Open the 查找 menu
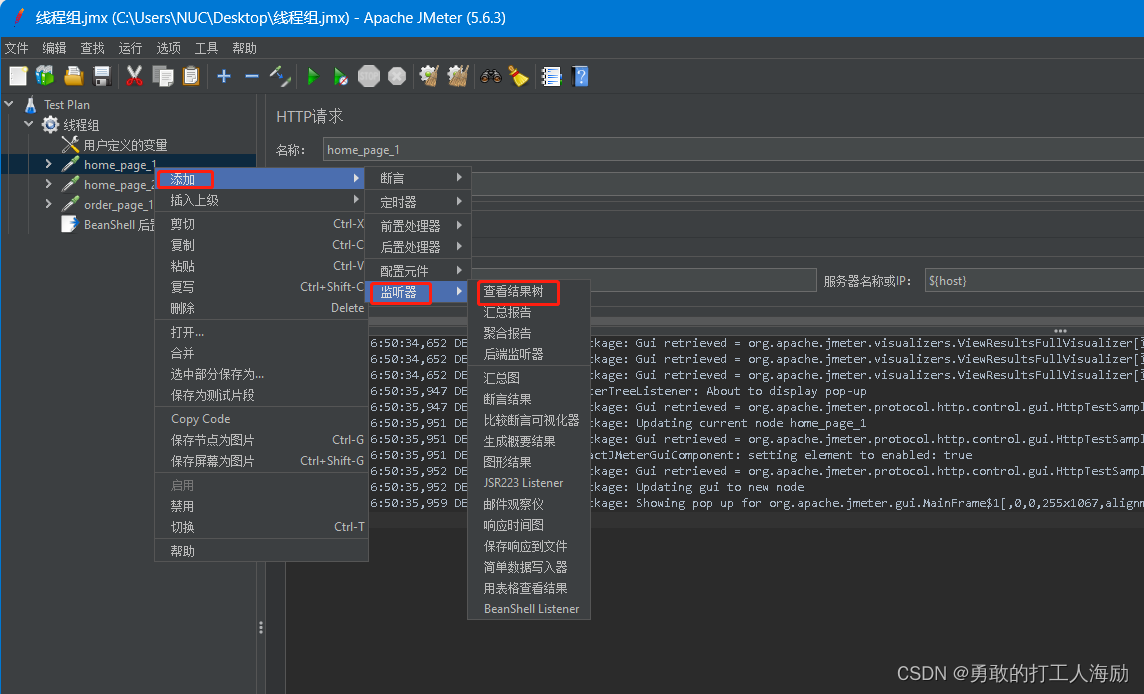 92,48
